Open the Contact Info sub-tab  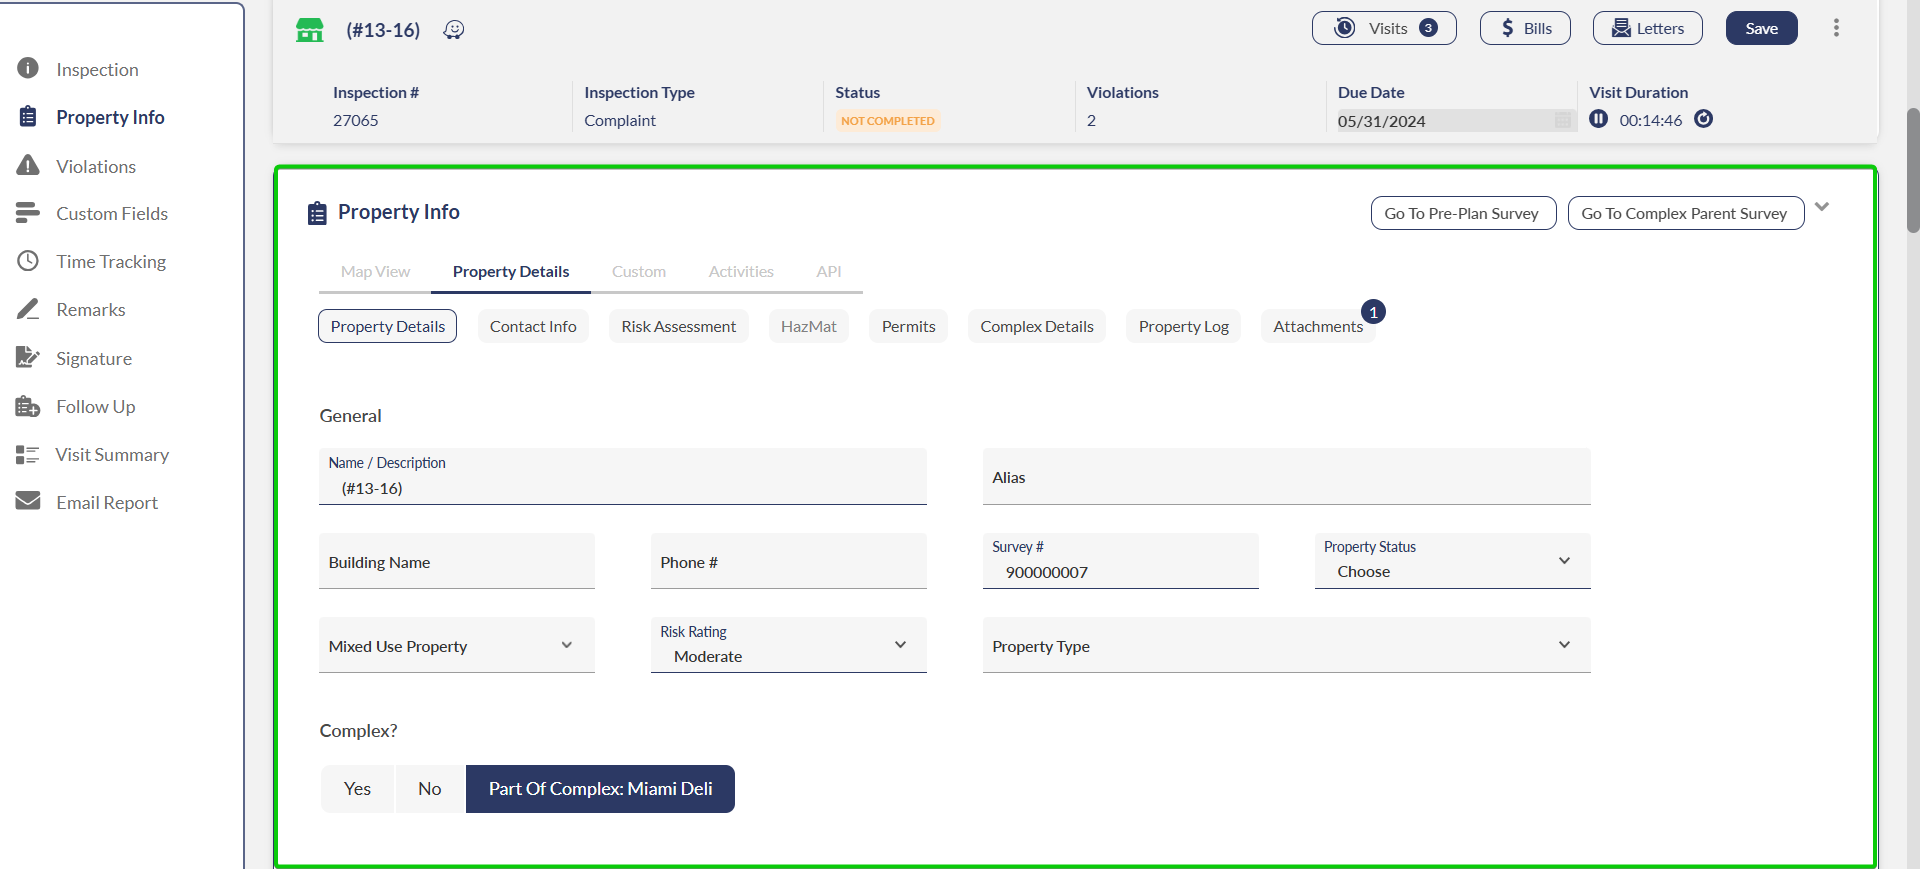(x=533, y=327)
